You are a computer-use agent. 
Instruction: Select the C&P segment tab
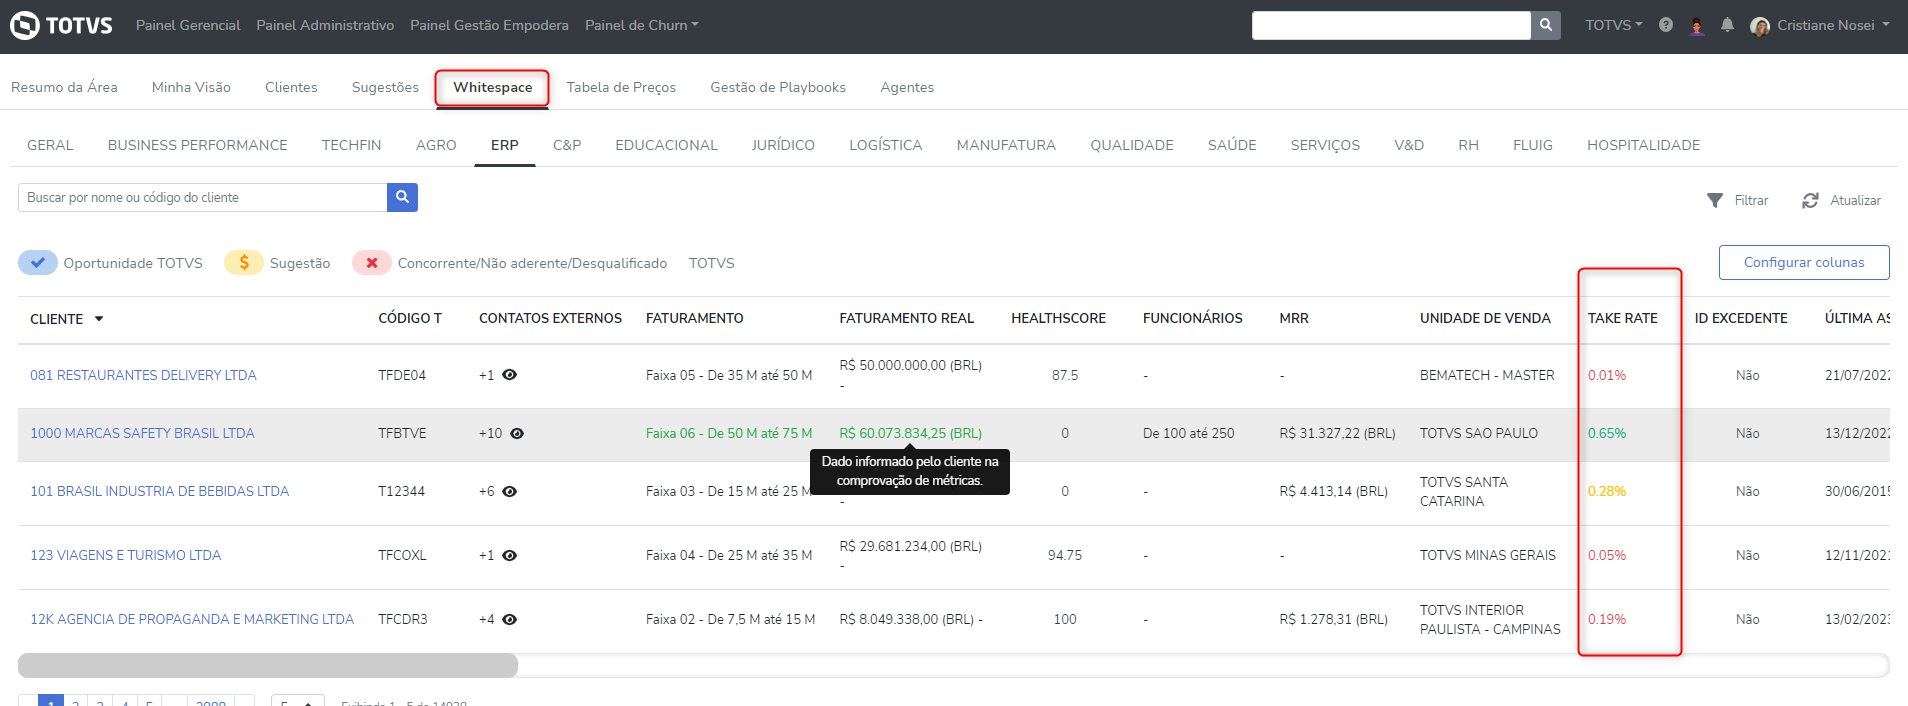click(567, 145)
